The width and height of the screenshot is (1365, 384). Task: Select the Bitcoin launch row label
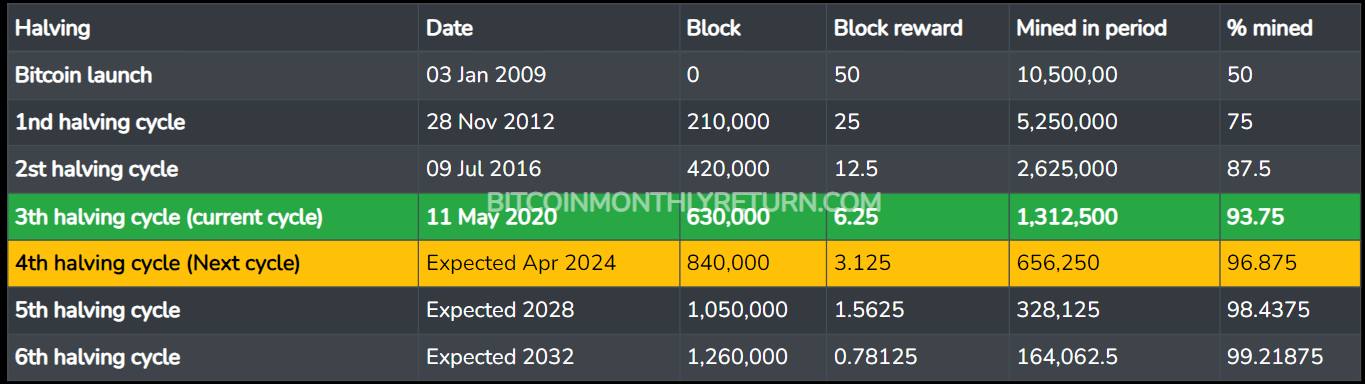tap(83, 75)
